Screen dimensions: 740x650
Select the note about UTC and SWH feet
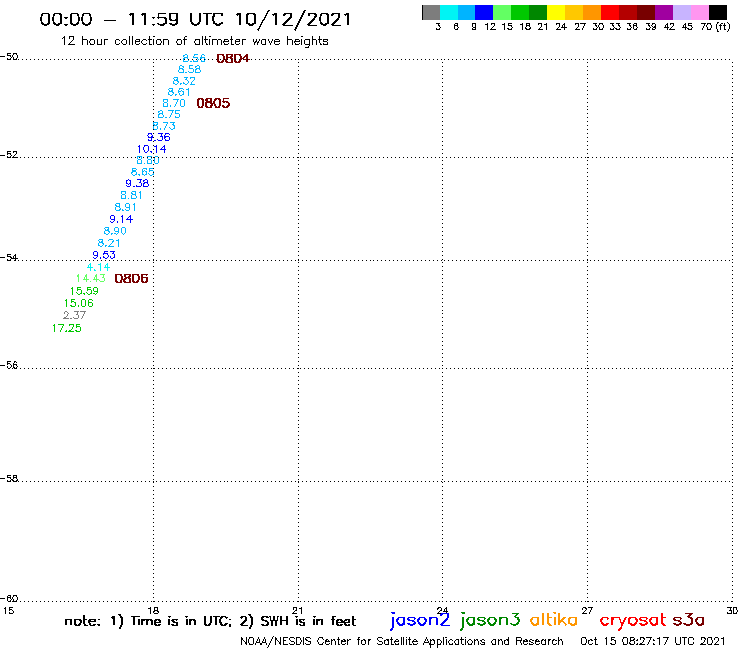coord(210,621)
